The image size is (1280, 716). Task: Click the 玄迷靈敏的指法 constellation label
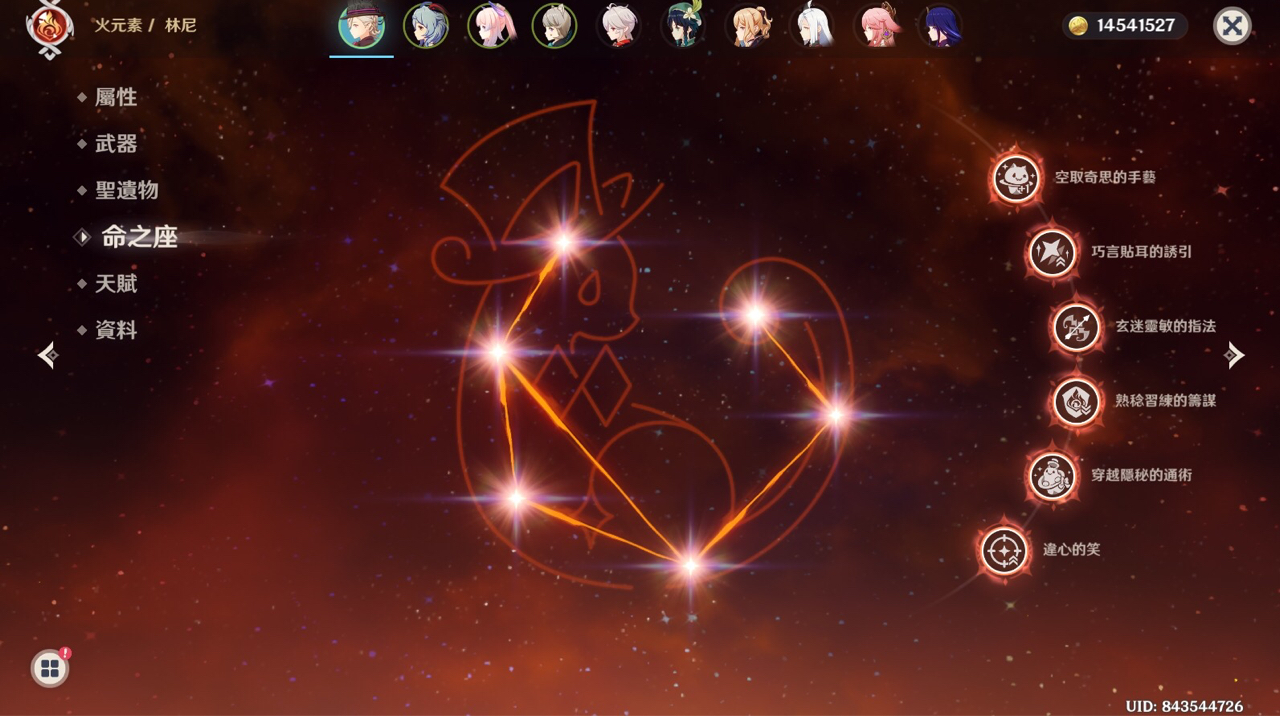[1166, 326]
